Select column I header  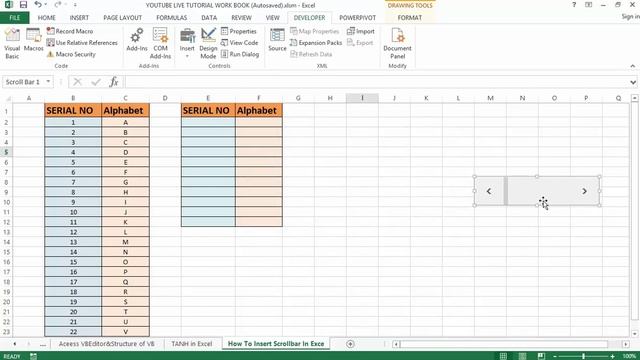click(362, 98)
